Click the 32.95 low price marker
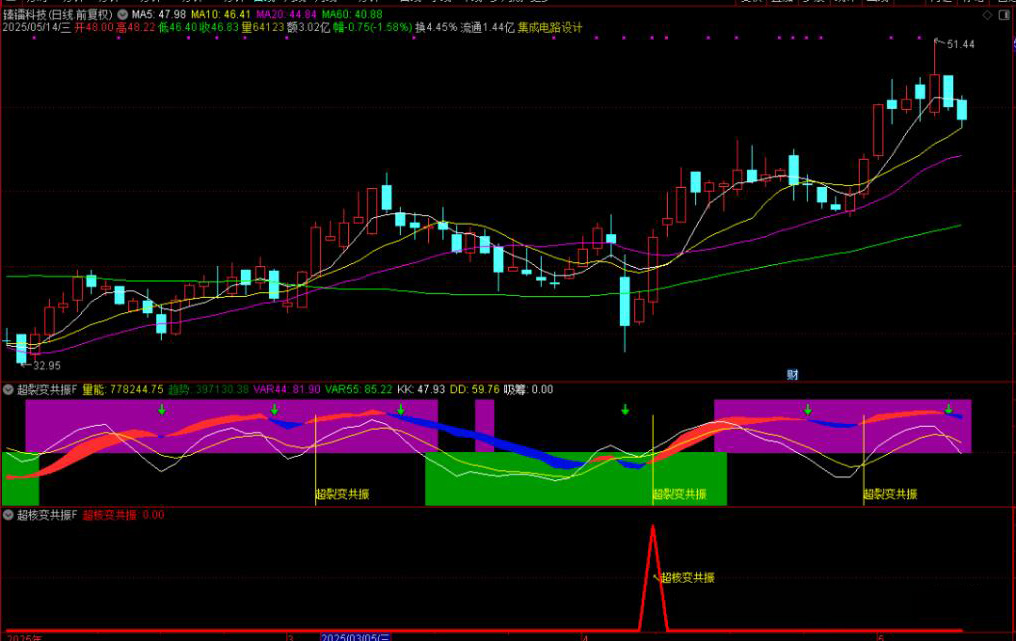This screenshot has height=641, width=1016. (45, 366)
